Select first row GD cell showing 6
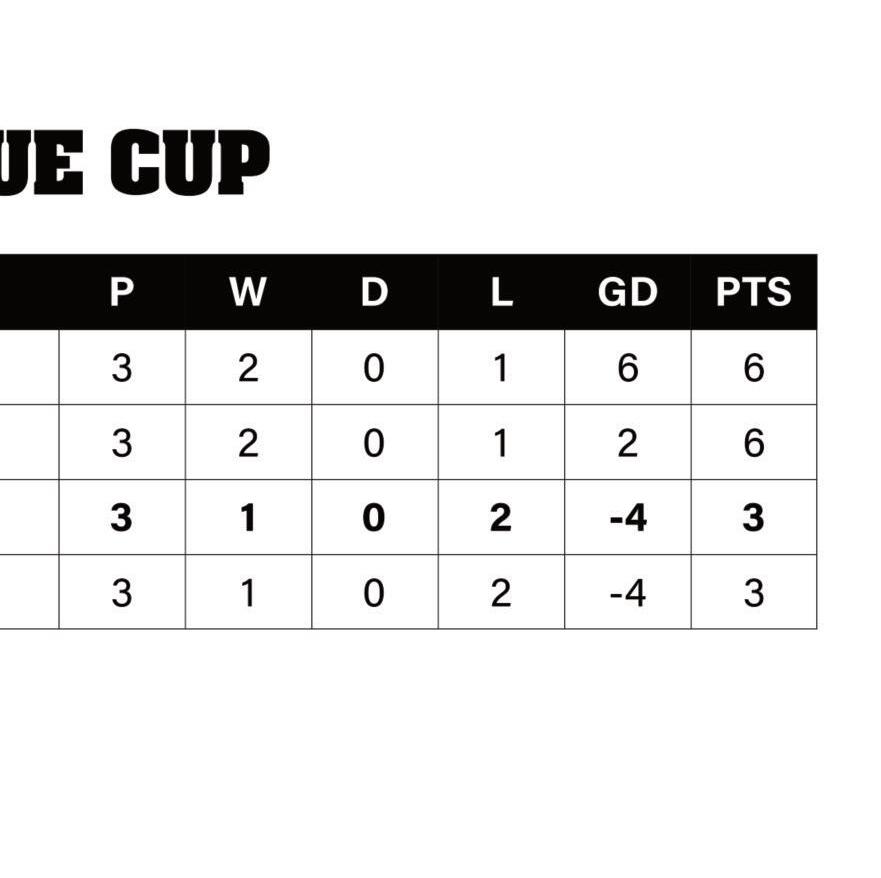 (x=628, y=367)
